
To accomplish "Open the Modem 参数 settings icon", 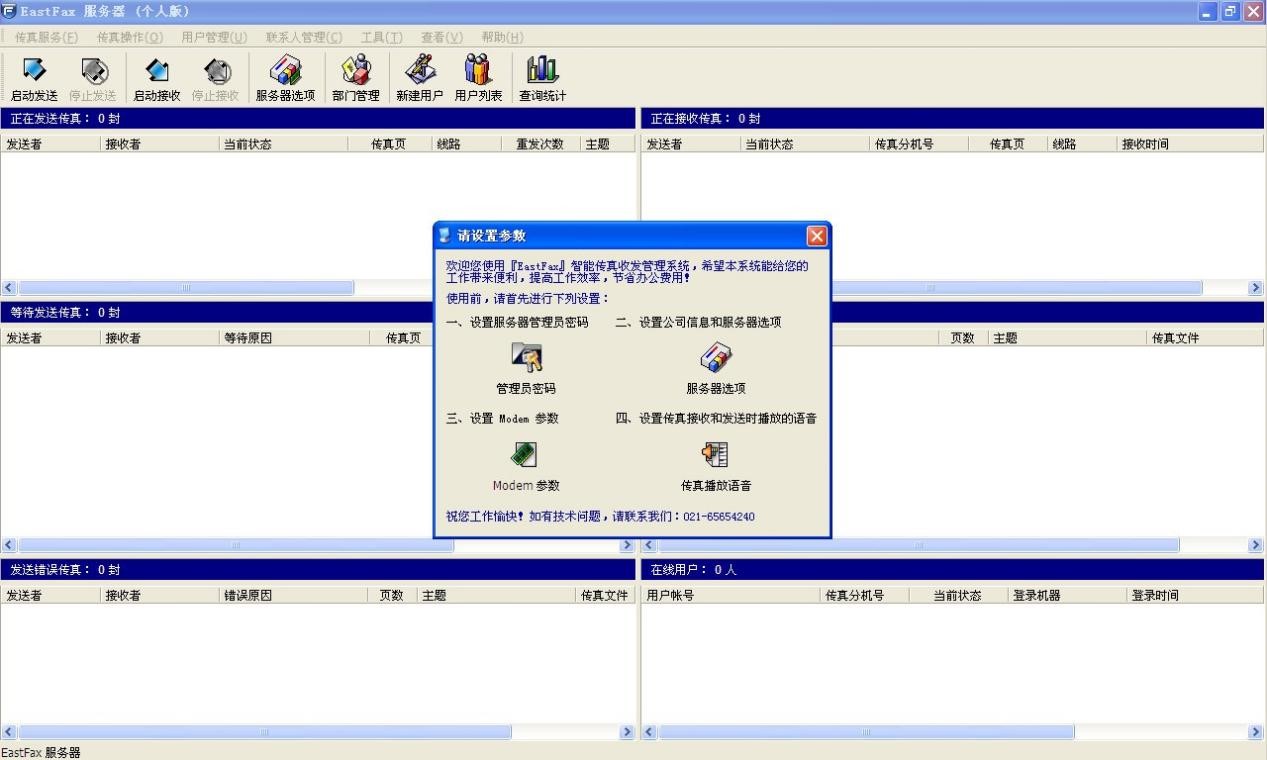I will [525, 454].
